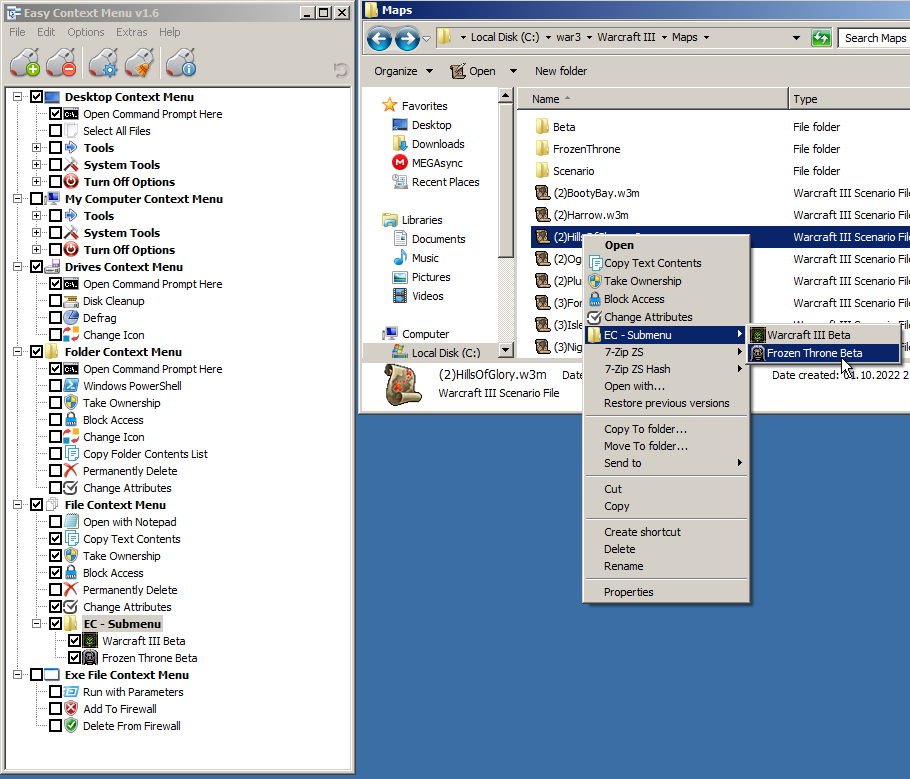Expand System Tools under My Computer Context Menu
This screenshot has height=779, width=910.
[x=37, y=233]
